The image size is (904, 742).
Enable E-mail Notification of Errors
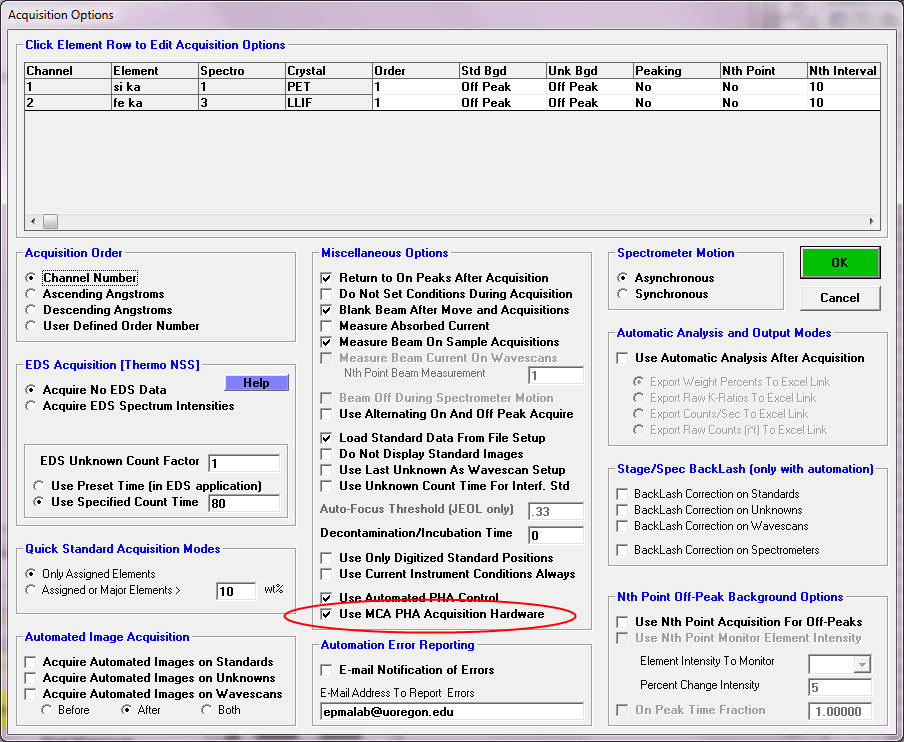point(326,670)
